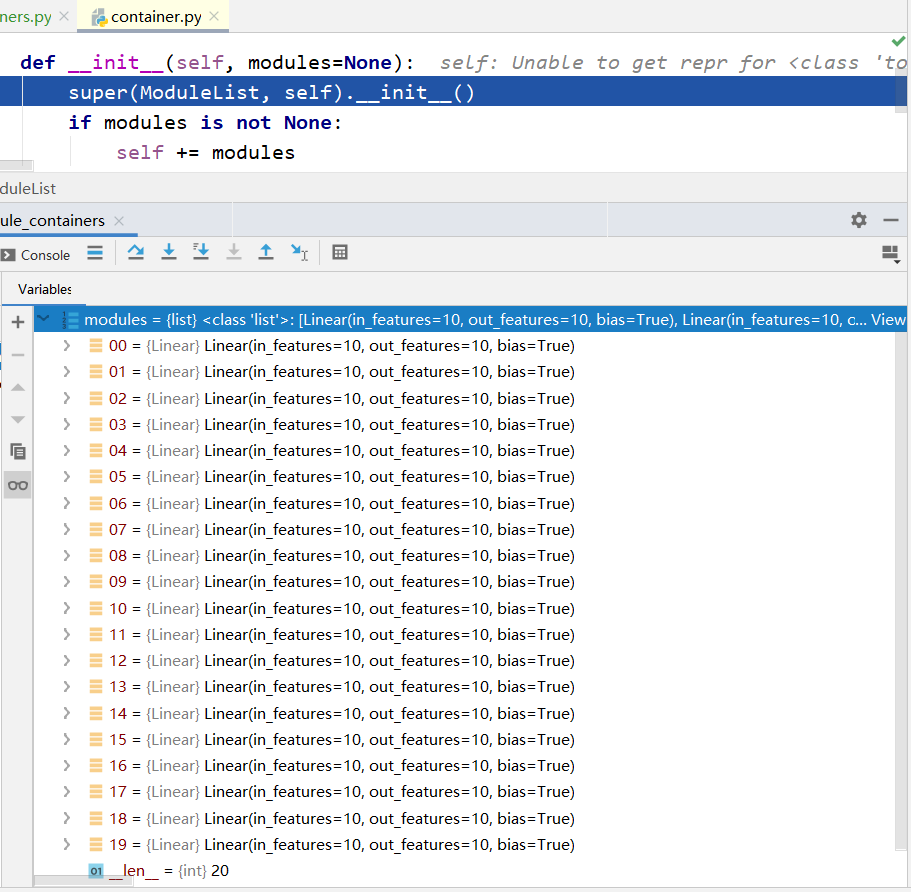Click the horizontal scrollbar in Variables
911x892 pixels.
(84, 881)
